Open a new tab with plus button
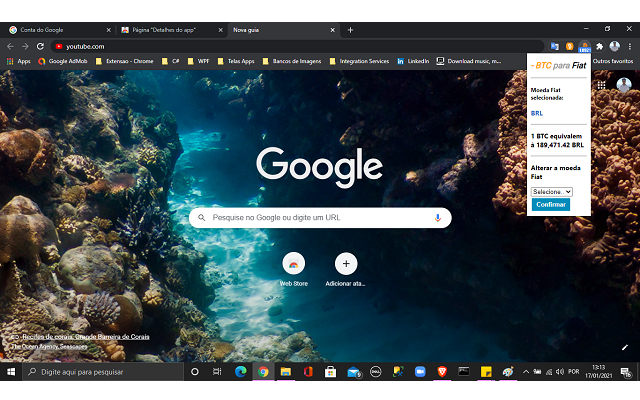The width and height of the screenshot is (640, 400). pos(350,30)
